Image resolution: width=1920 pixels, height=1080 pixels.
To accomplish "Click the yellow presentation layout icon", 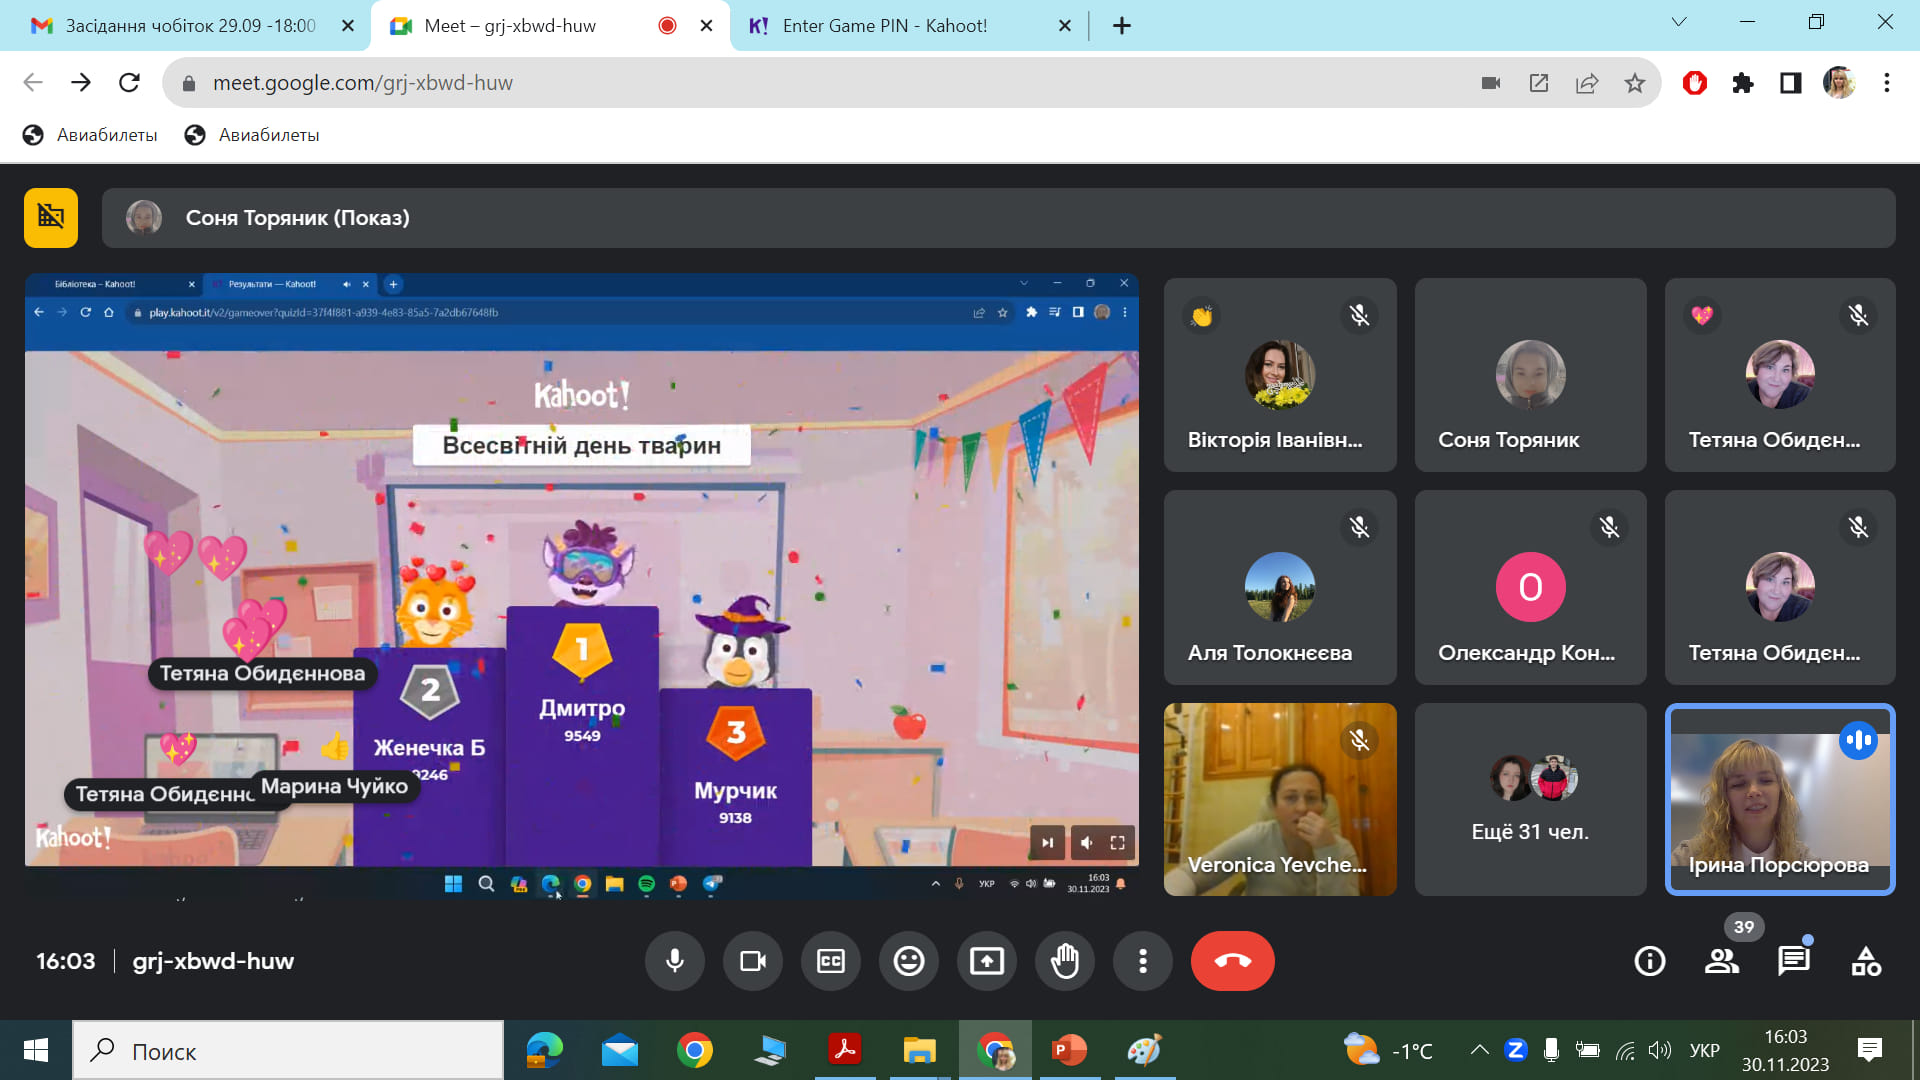I will click(51, 217).
